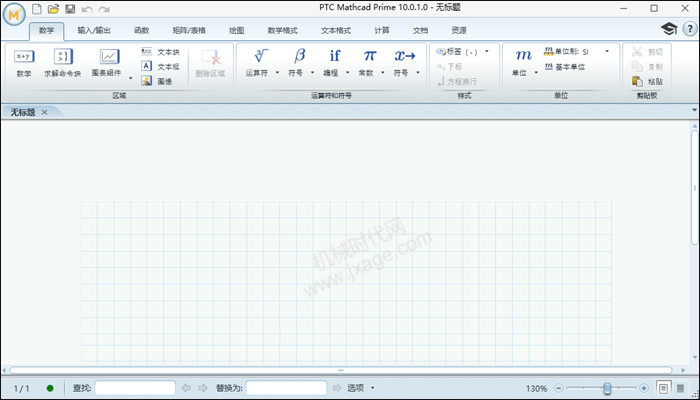700x400 pixels.
Task: Open the m 单位 units gallery
Action: pos(521,63)
